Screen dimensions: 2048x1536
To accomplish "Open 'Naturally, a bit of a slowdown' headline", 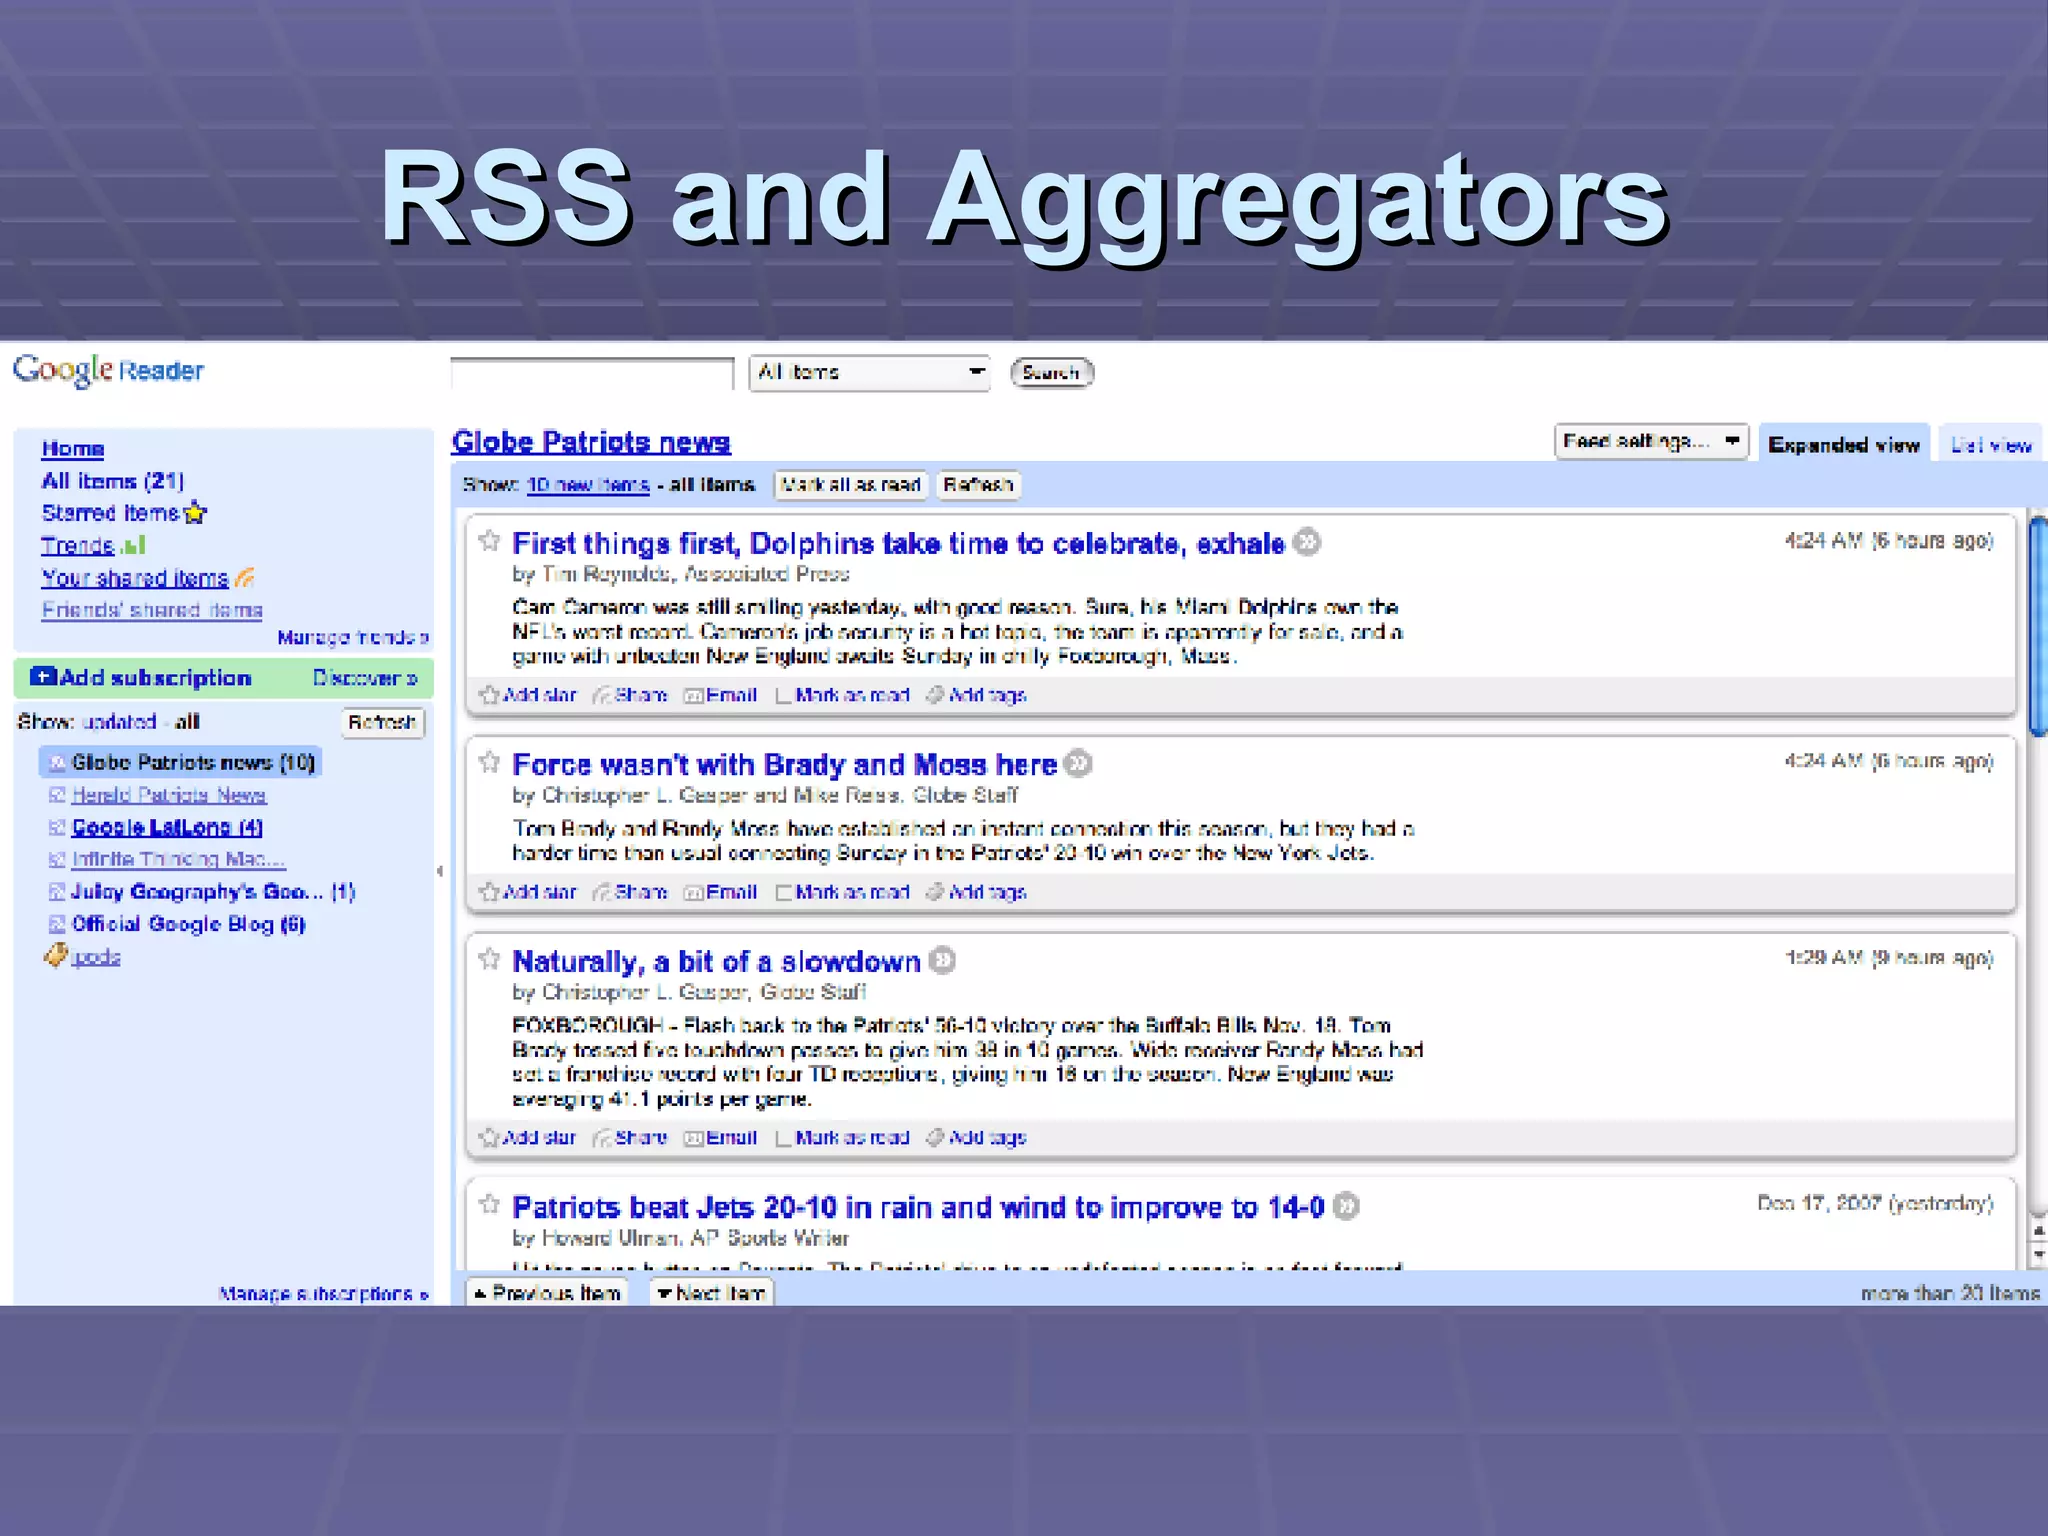I will pos(716,961).
